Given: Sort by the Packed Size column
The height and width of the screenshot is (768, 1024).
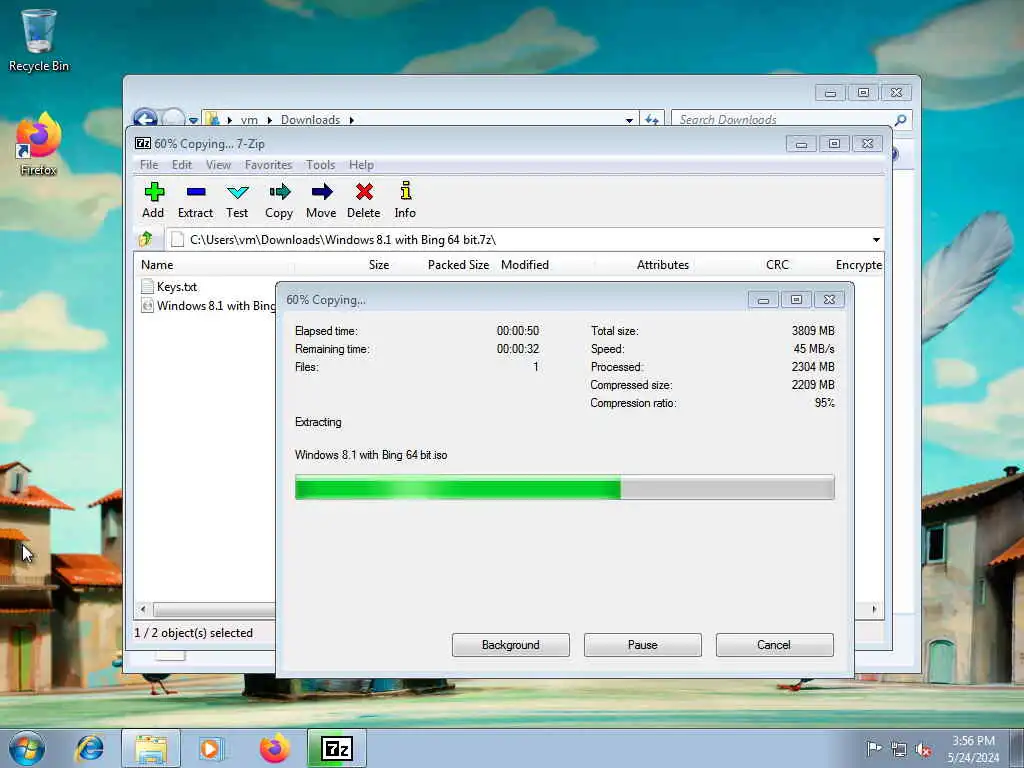Looking at the screenshot, I should tap(458, 265).
